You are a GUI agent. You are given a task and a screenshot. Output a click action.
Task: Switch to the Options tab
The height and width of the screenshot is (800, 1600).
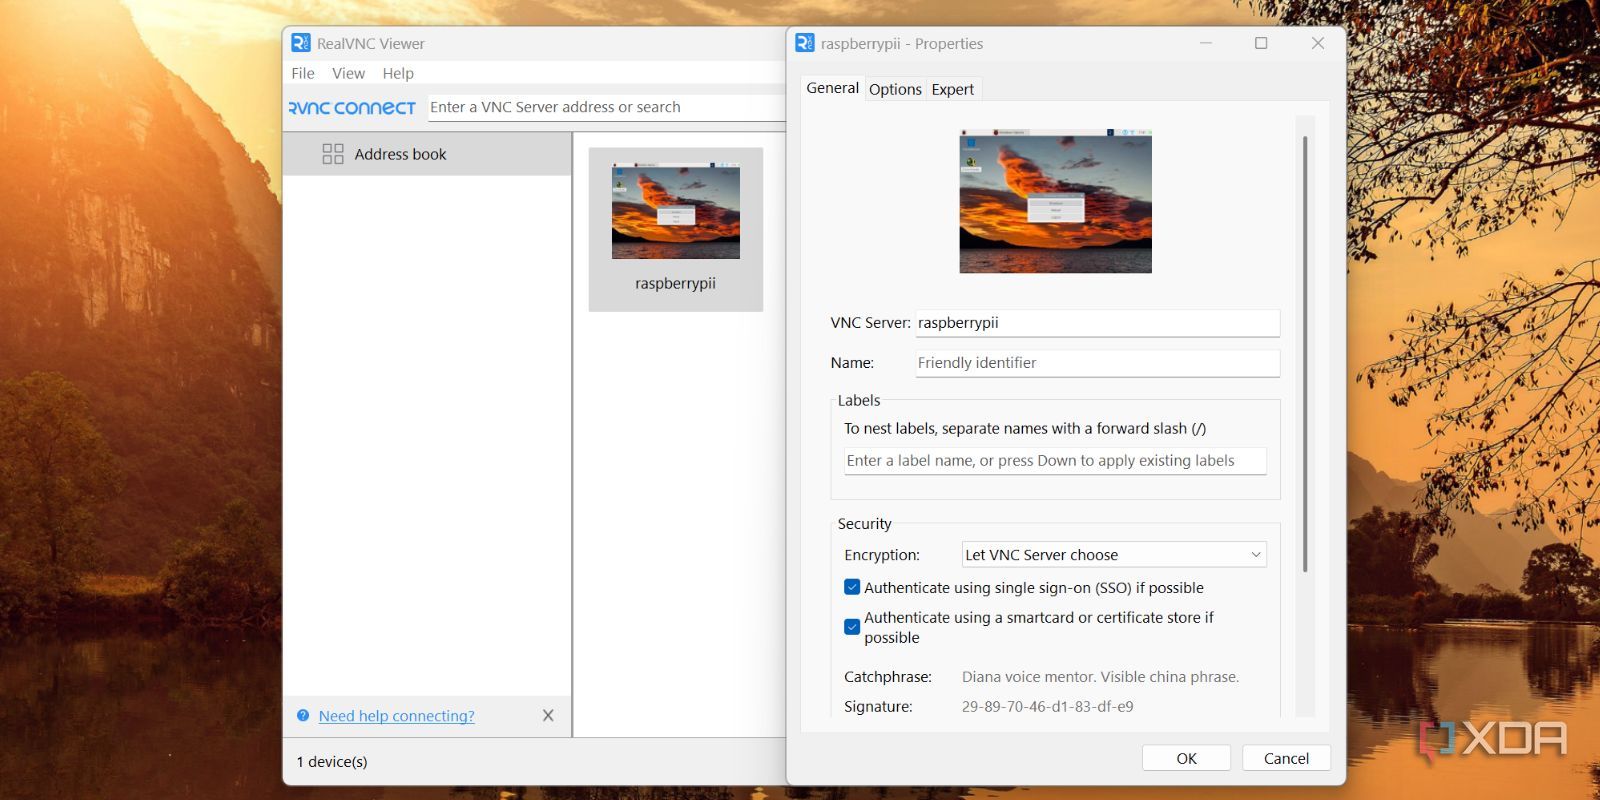tap(895, 89)
